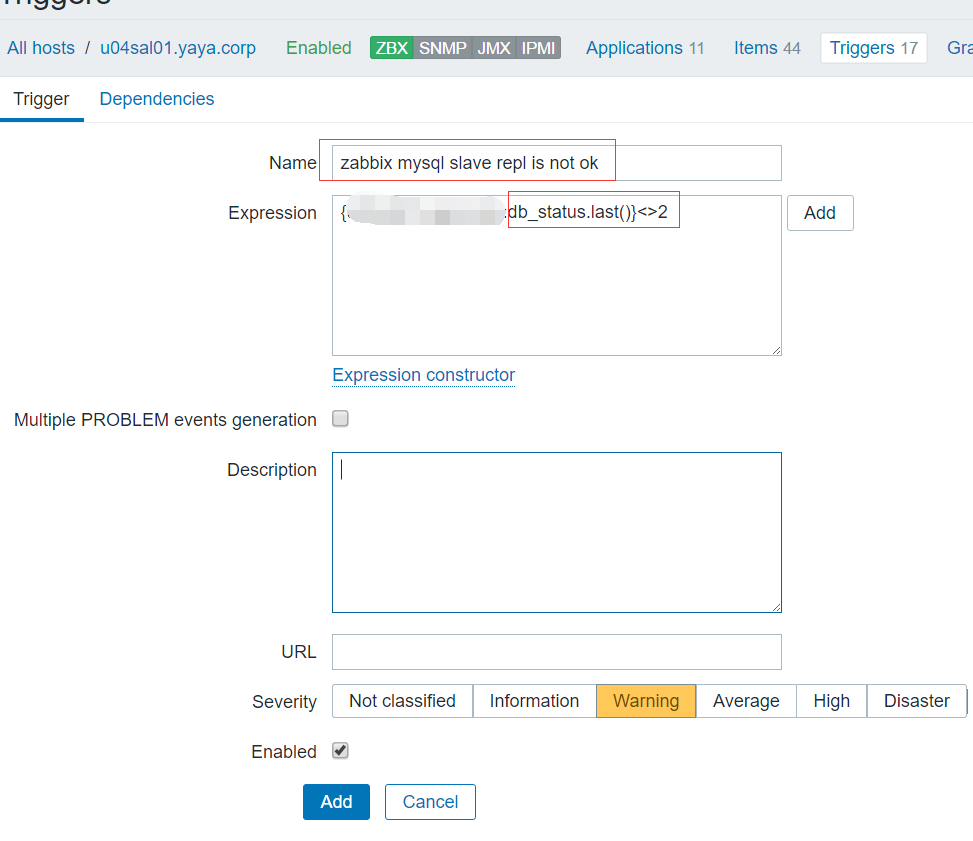
Task: Switch to the Dependencies tab
Action: tap(157, 99)
